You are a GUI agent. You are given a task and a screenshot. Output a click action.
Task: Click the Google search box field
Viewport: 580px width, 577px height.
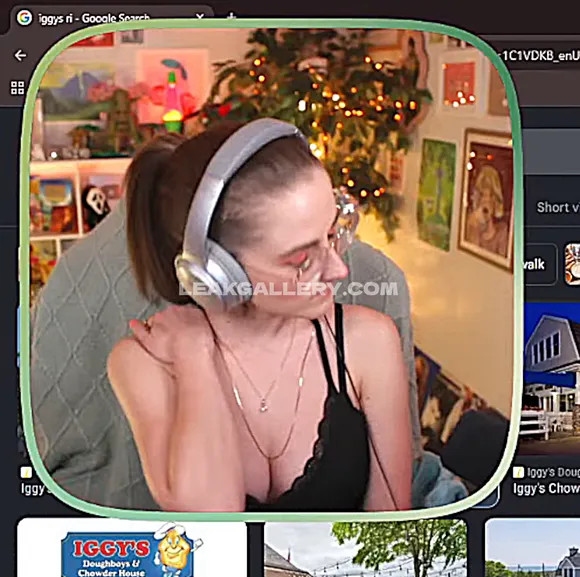[x=551, y=152]
